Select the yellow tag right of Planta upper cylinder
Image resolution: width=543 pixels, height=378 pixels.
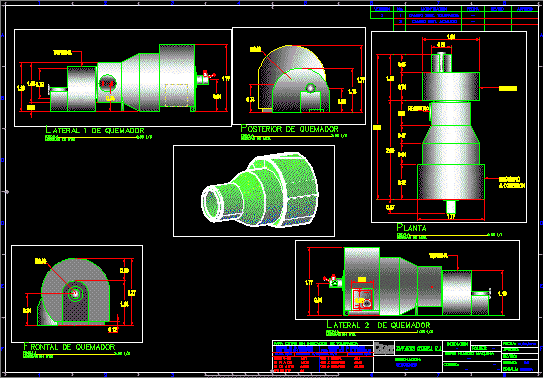pyautogui.click(x=508, y=88)
